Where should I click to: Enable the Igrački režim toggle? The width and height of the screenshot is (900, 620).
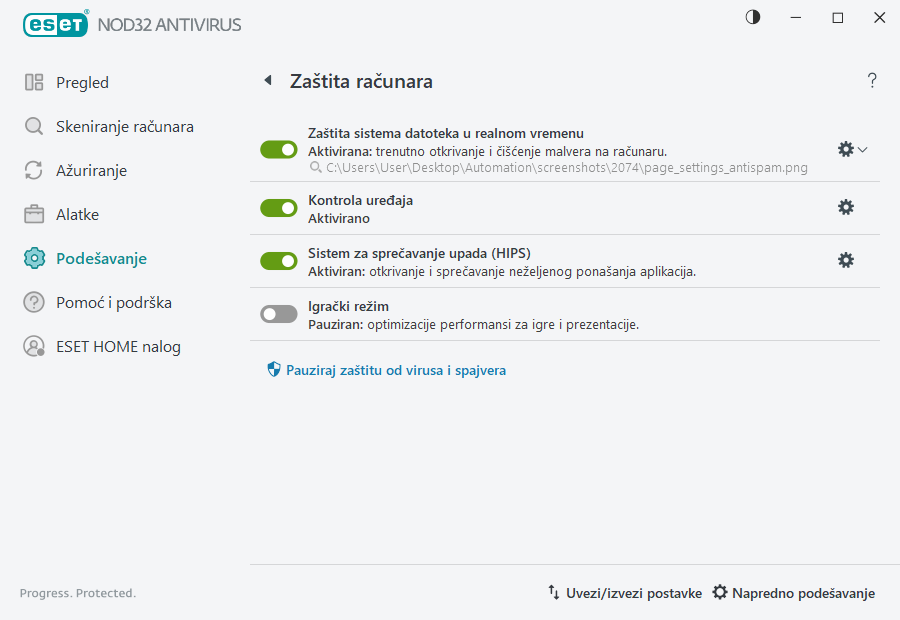pyautogui.click(x=278, y=314)
